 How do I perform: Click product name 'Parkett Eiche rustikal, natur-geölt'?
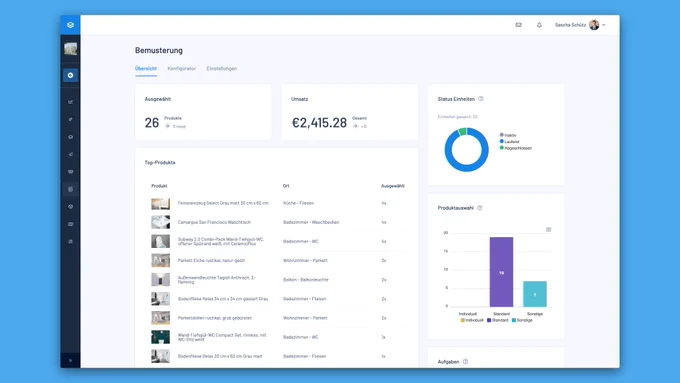(211, 260)
